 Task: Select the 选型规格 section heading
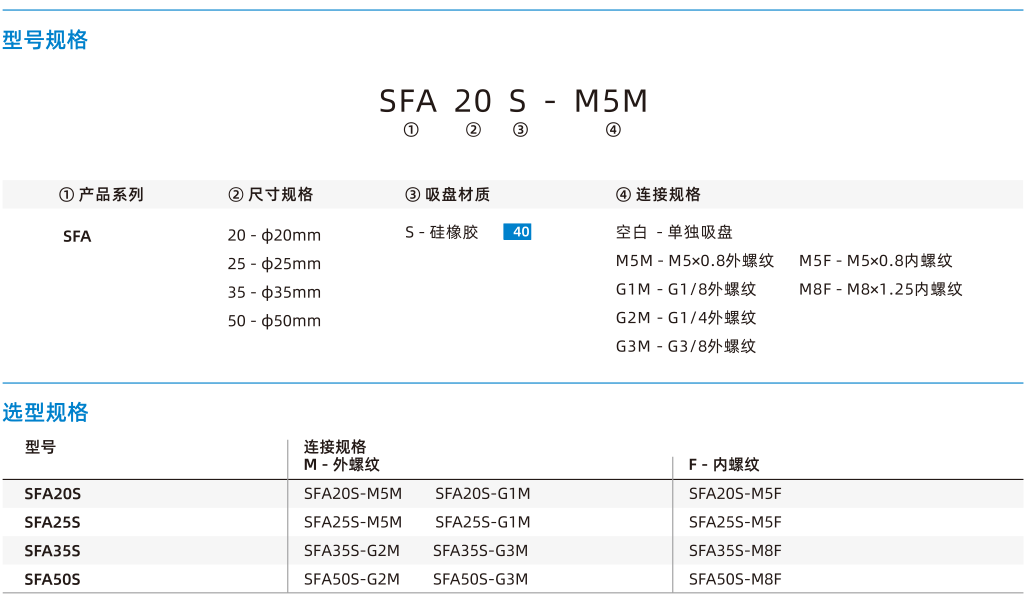click(x=45, y=412)
